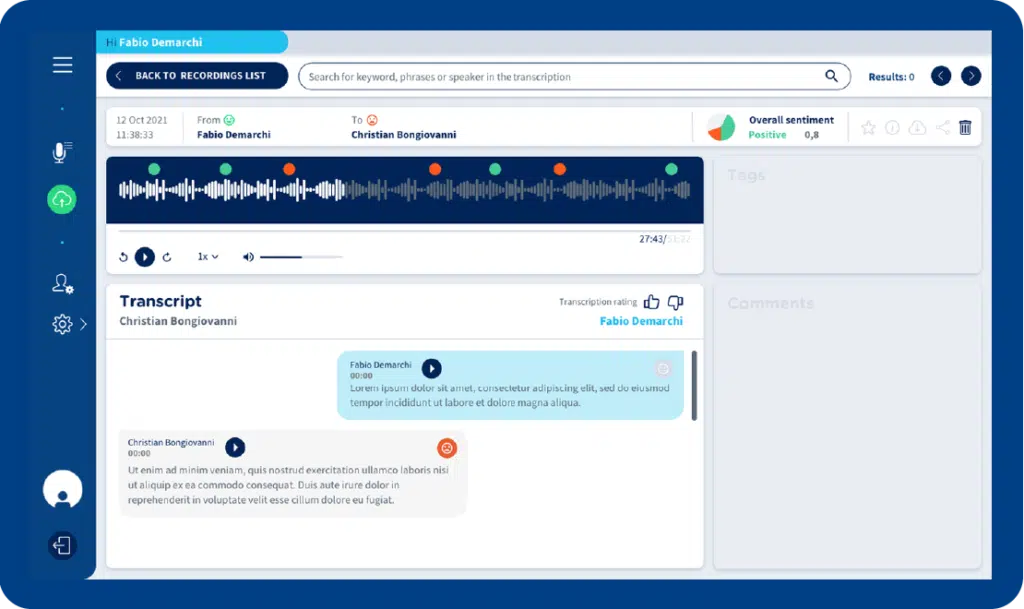This screenshot has width=1024, height=609.
Task: Mute audio by clicking the speaker icon
Action: pos(247,256)
